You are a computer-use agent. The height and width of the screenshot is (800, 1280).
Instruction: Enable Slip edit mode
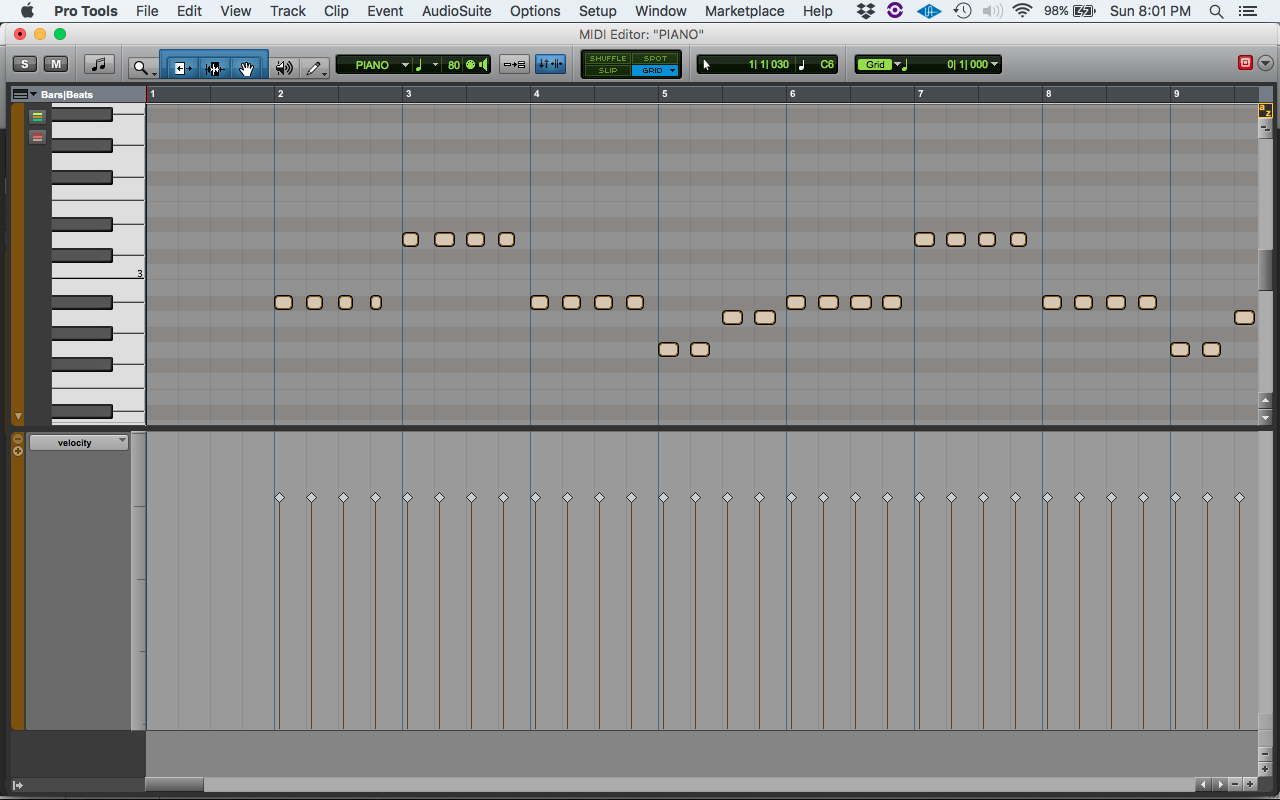click(607, 70)
